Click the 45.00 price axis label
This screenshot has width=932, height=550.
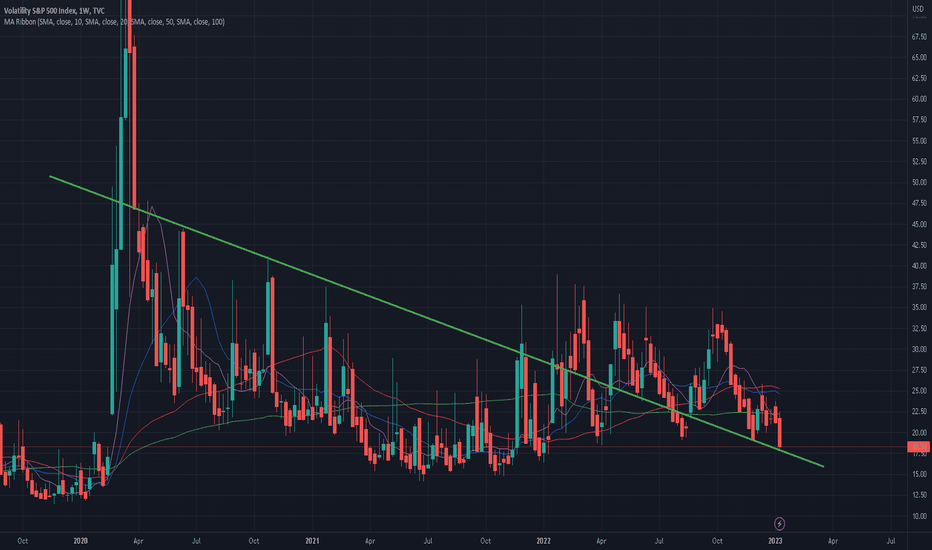pos(919,224)
